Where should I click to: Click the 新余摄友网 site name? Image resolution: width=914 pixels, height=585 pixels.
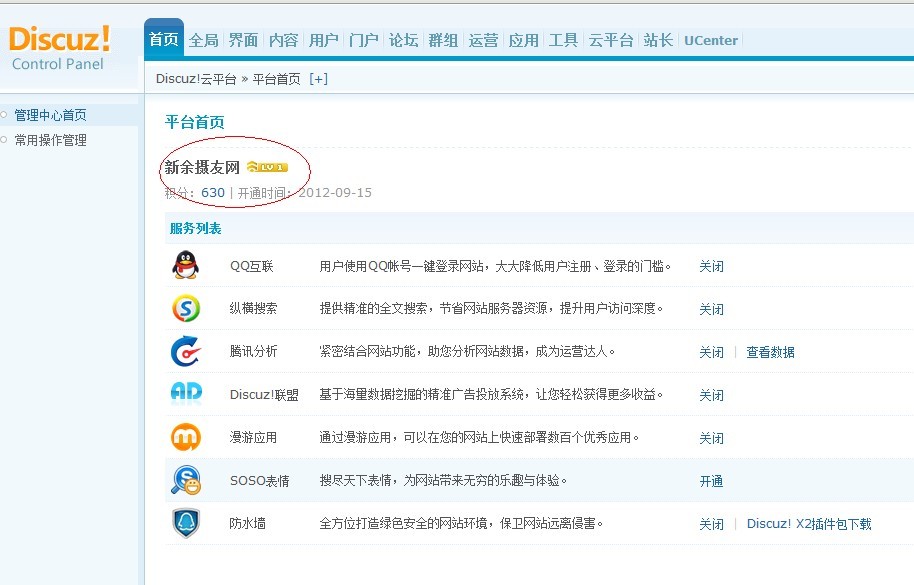pos(202,167)
